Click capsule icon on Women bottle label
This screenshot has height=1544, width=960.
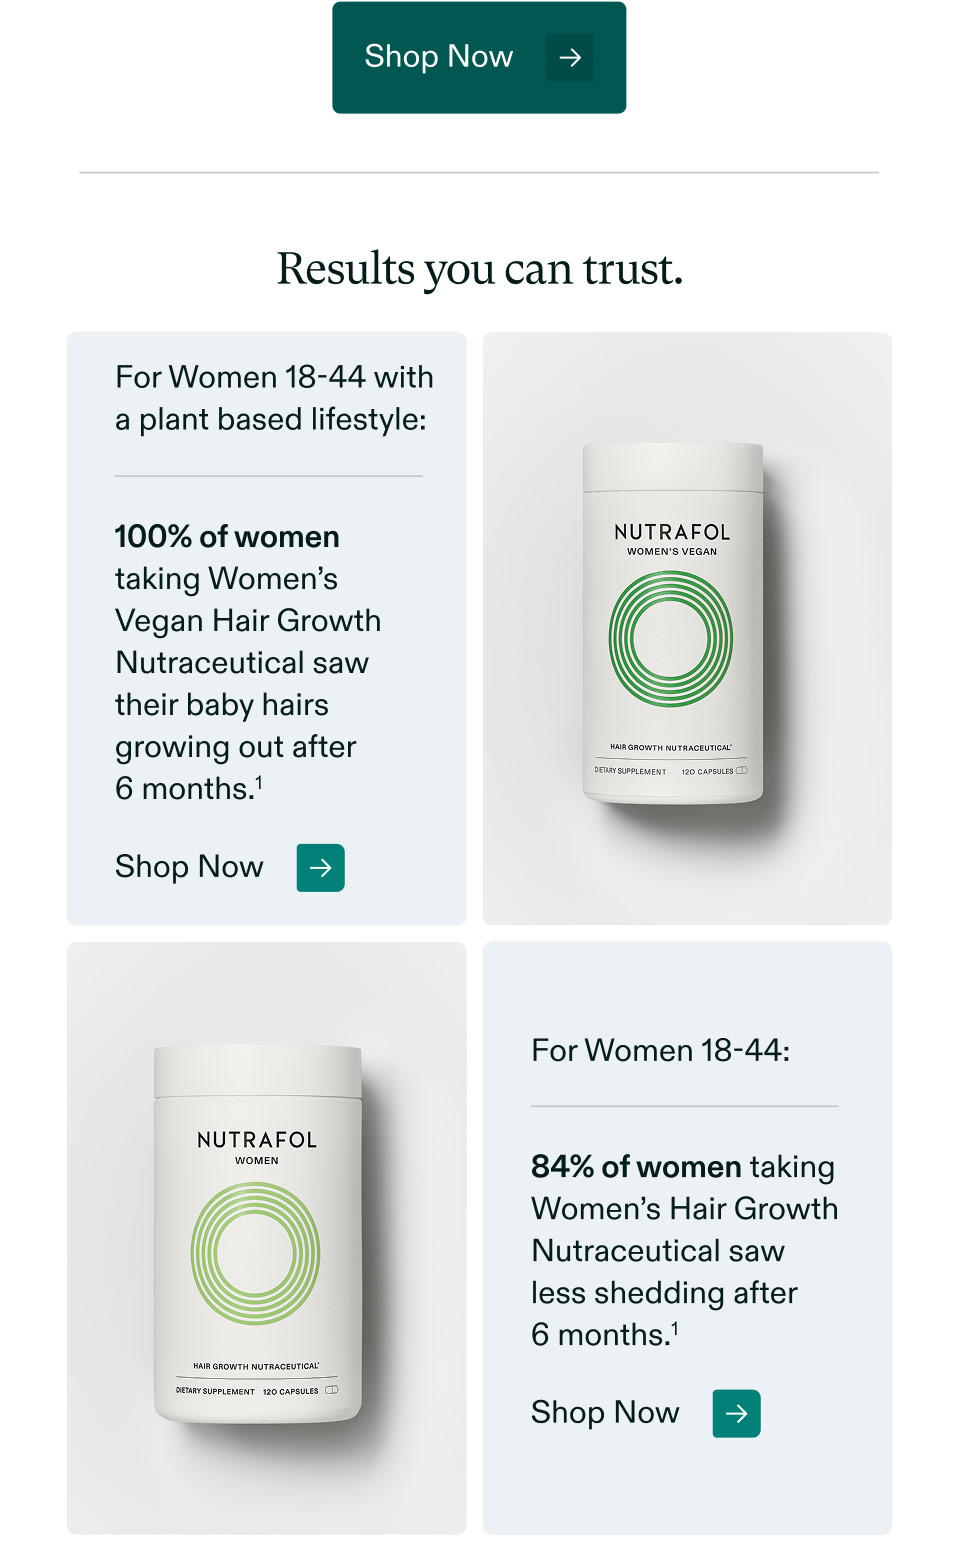point(332,1390)
